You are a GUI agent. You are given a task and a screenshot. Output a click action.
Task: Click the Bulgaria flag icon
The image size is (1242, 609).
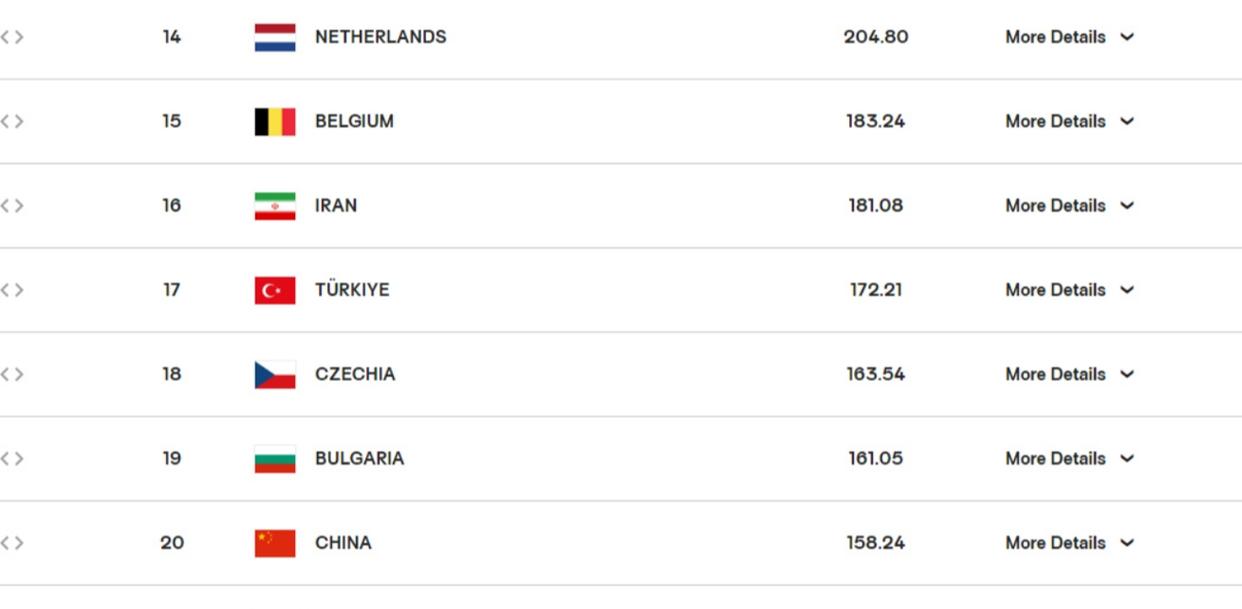275,459
